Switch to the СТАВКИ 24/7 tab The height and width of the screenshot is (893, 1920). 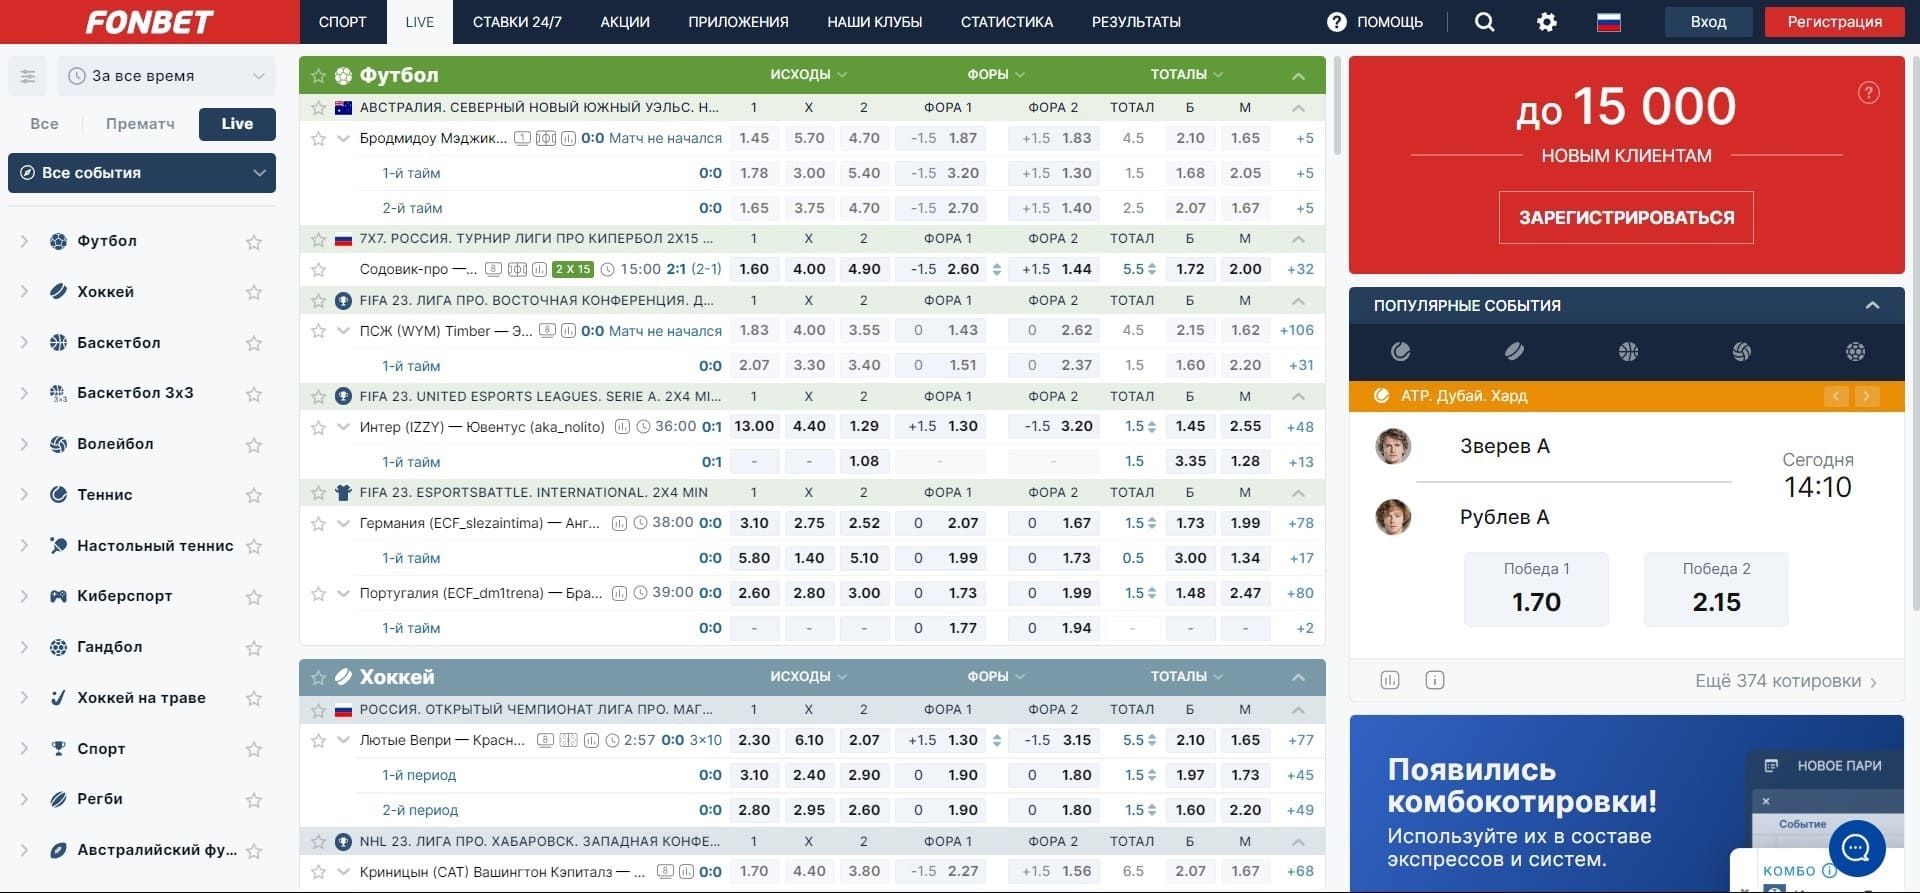click(x=517, y=22)
